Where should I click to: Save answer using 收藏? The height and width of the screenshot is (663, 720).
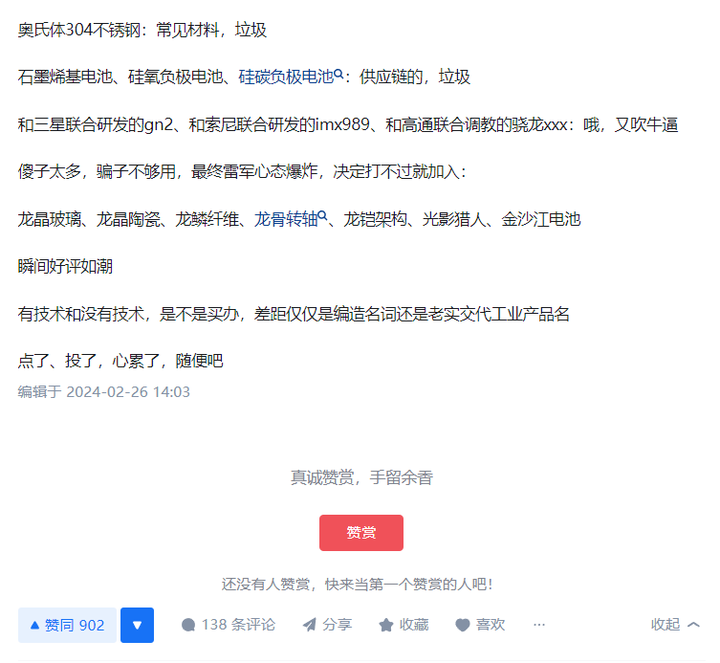pyautogui.click(x=404, y=624)
